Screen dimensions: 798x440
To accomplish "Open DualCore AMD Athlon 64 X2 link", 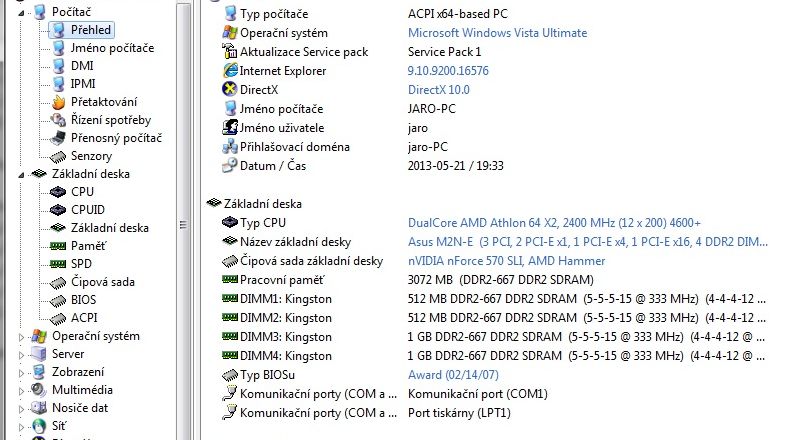I will coord(554,223).
